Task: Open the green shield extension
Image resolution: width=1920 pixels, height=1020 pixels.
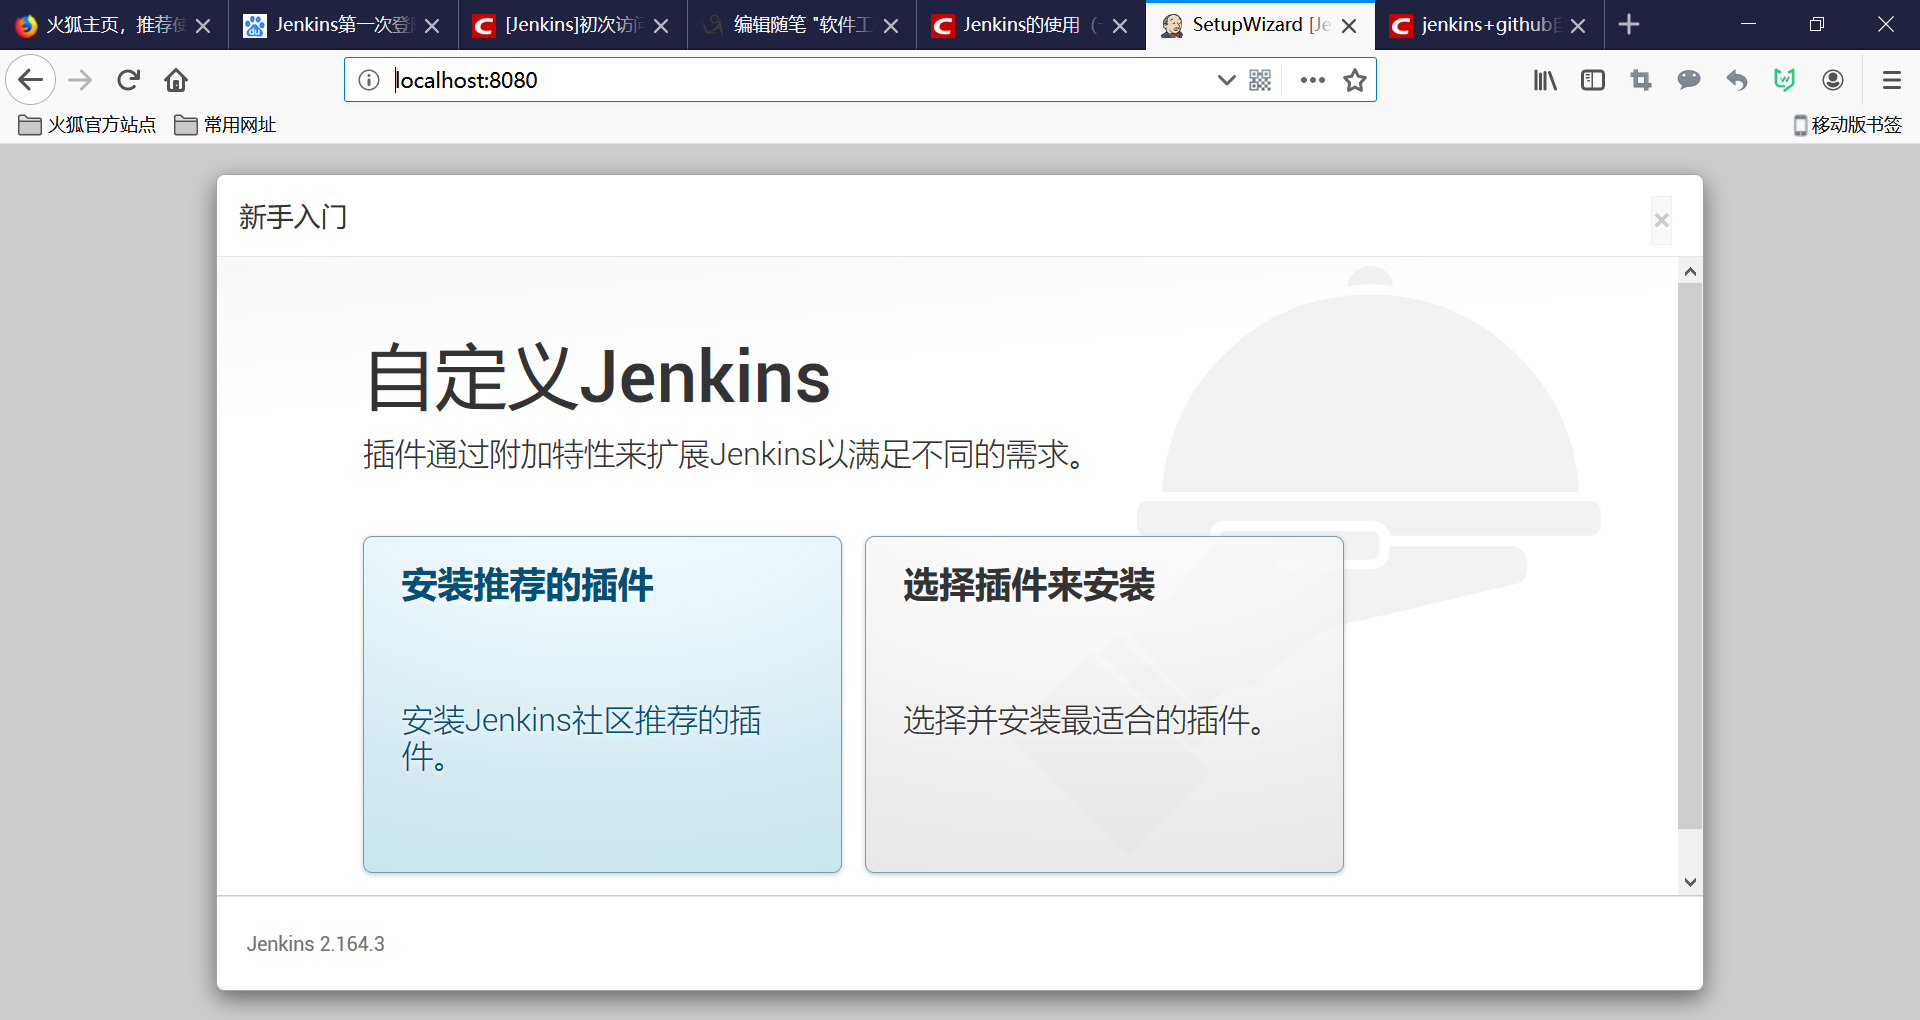Action: 1784,80
